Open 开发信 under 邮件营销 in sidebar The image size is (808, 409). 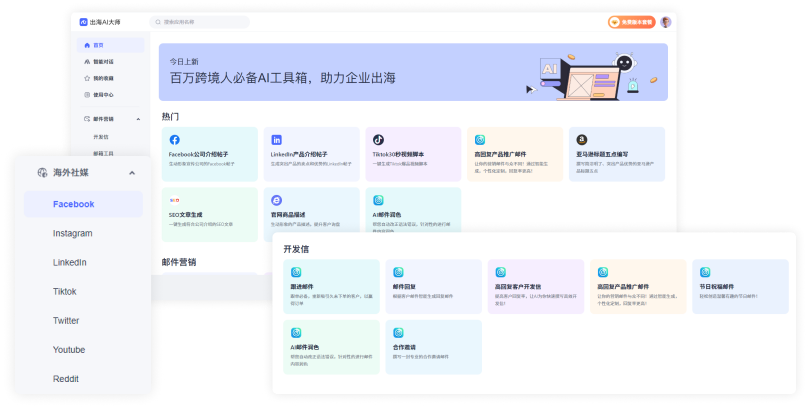tap(100, 137)
